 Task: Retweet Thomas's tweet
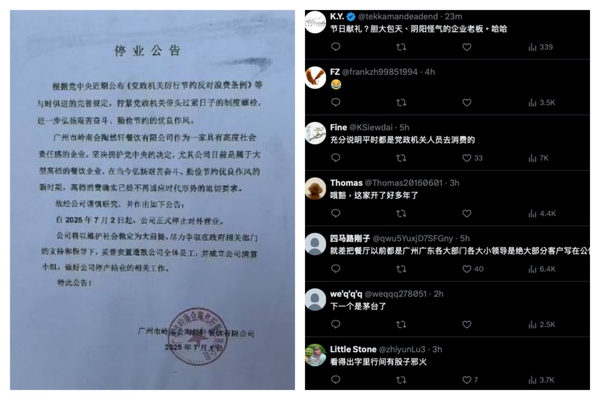coord(401,214)
